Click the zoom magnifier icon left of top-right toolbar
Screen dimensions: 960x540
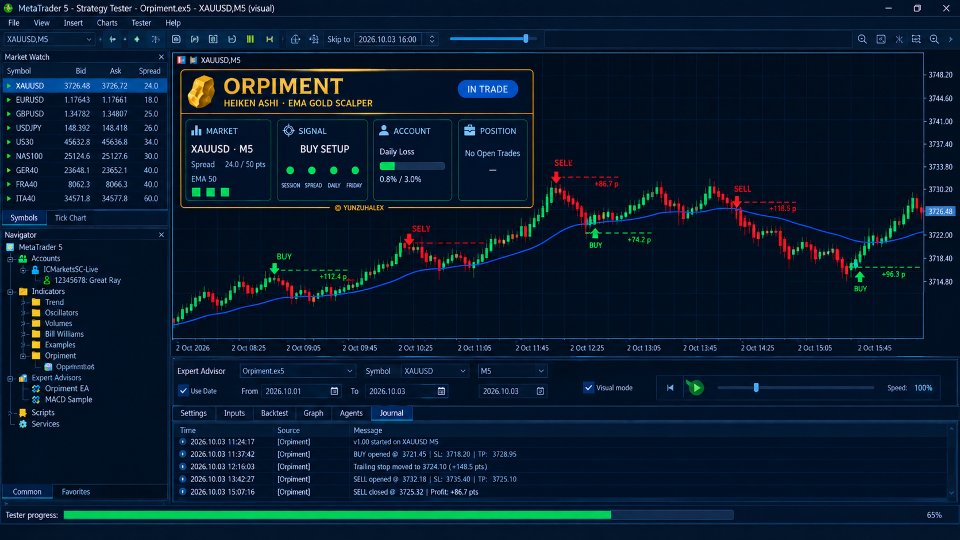tap(862, 39)
